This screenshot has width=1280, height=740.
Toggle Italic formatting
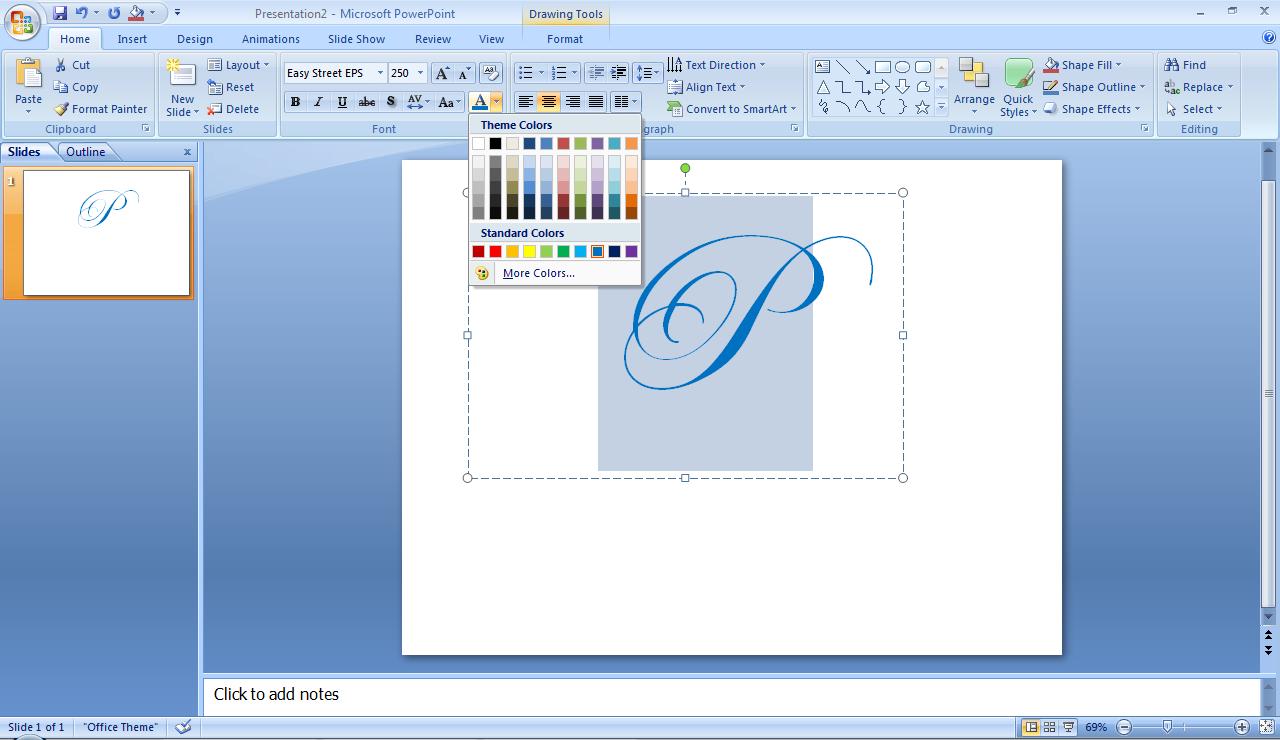pos(318,101)
